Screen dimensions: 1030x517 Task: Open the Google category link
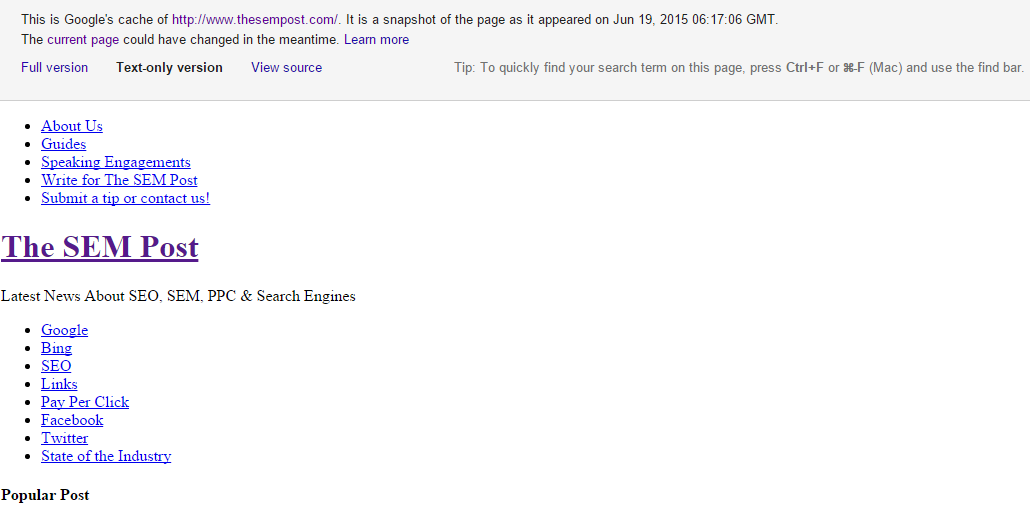click(64, 330)
